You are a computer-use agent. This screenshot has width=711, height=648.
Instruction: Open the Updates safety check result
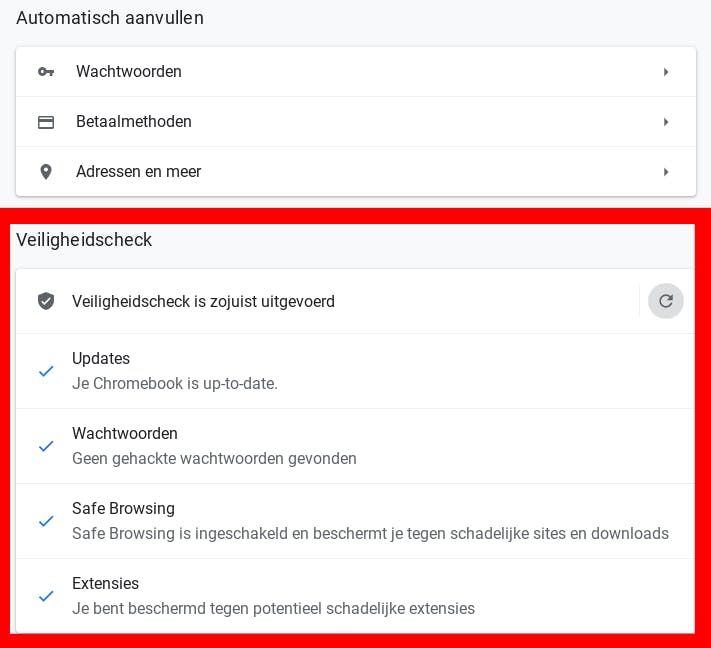175,371
